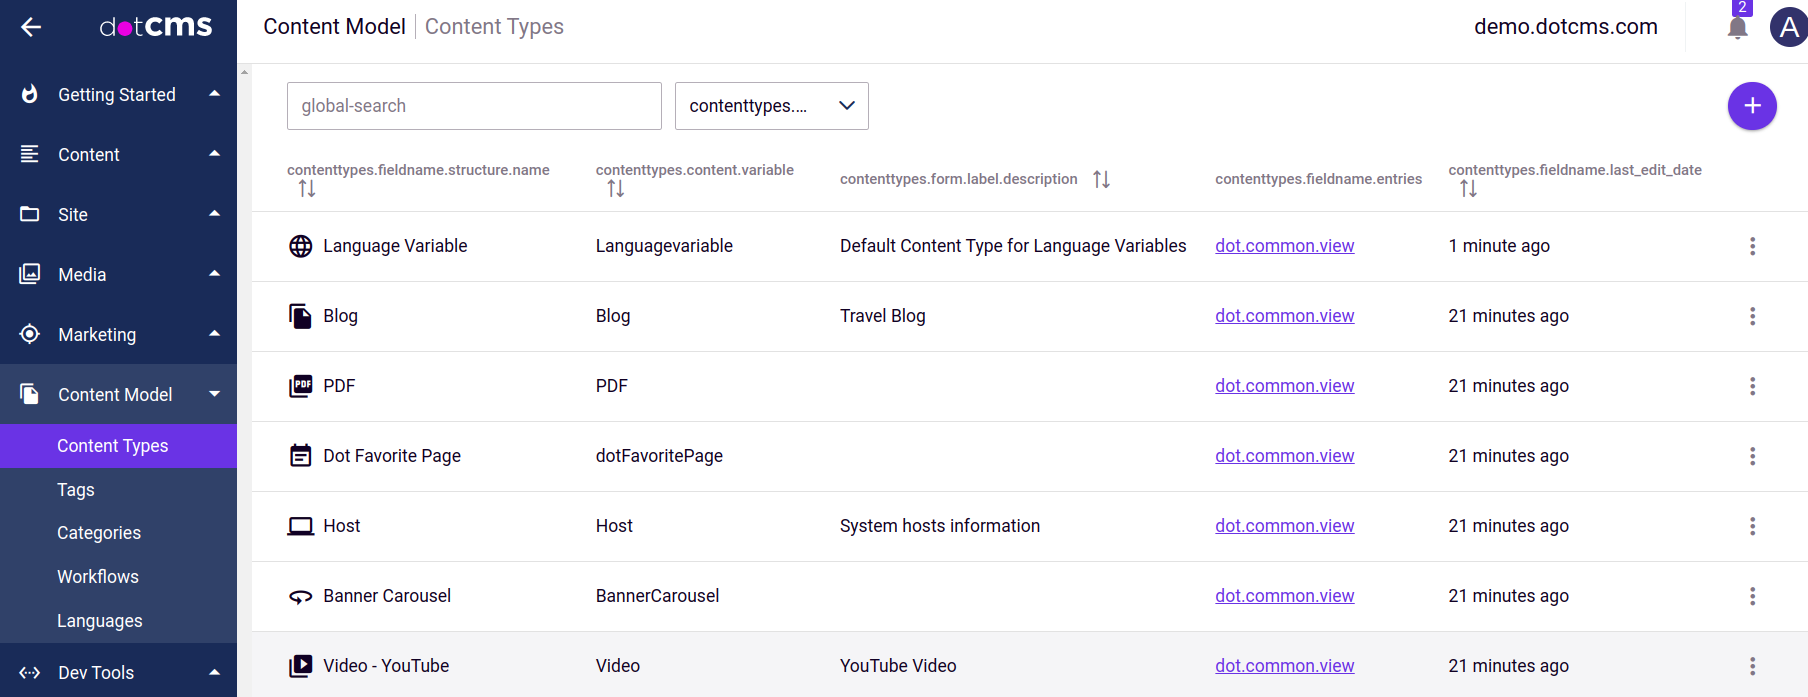Click the Content sidebar icon
This screenshot has height=697, width=1808.
30,154
